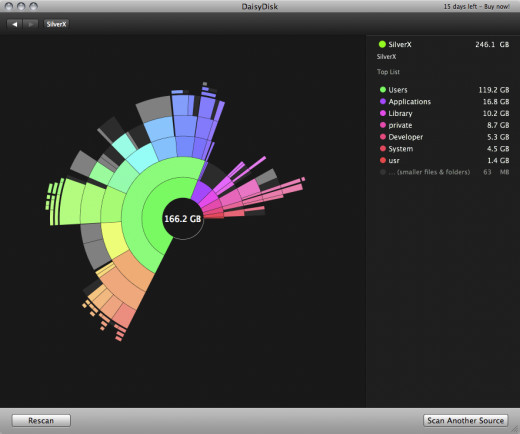Click the 166.2 GB center circle
The height and width of the screenshot is (434, 520).
[183, 219]
